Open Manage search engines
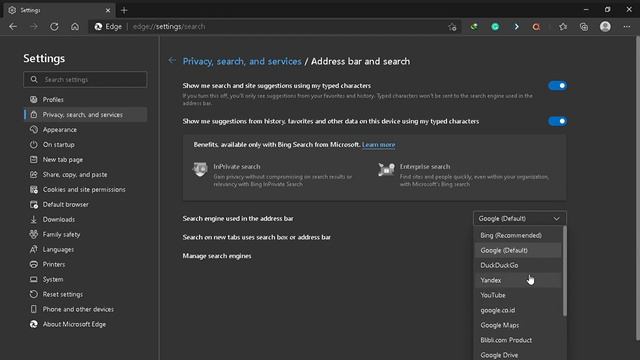 click(x=217, y=256)
